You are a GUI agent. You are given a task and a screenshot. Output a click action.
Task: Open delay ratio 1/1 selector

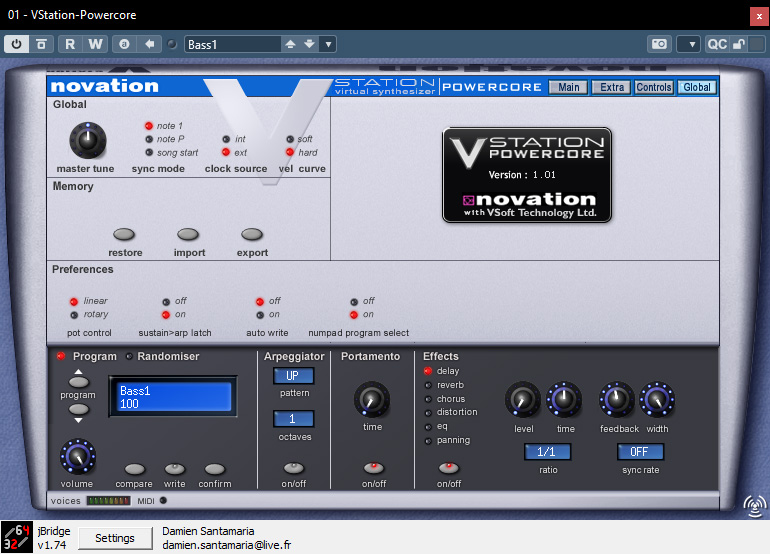coord(547,452)
